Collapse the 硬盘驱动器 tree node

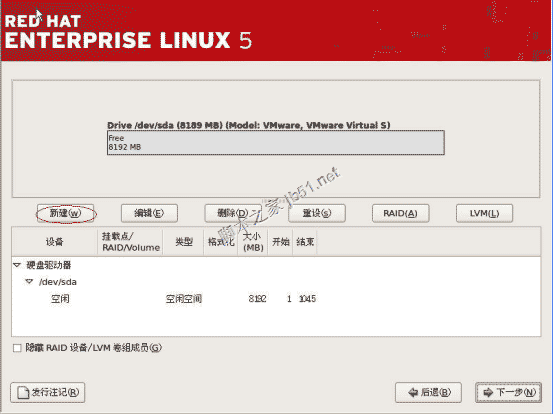[x=17, y=265]
